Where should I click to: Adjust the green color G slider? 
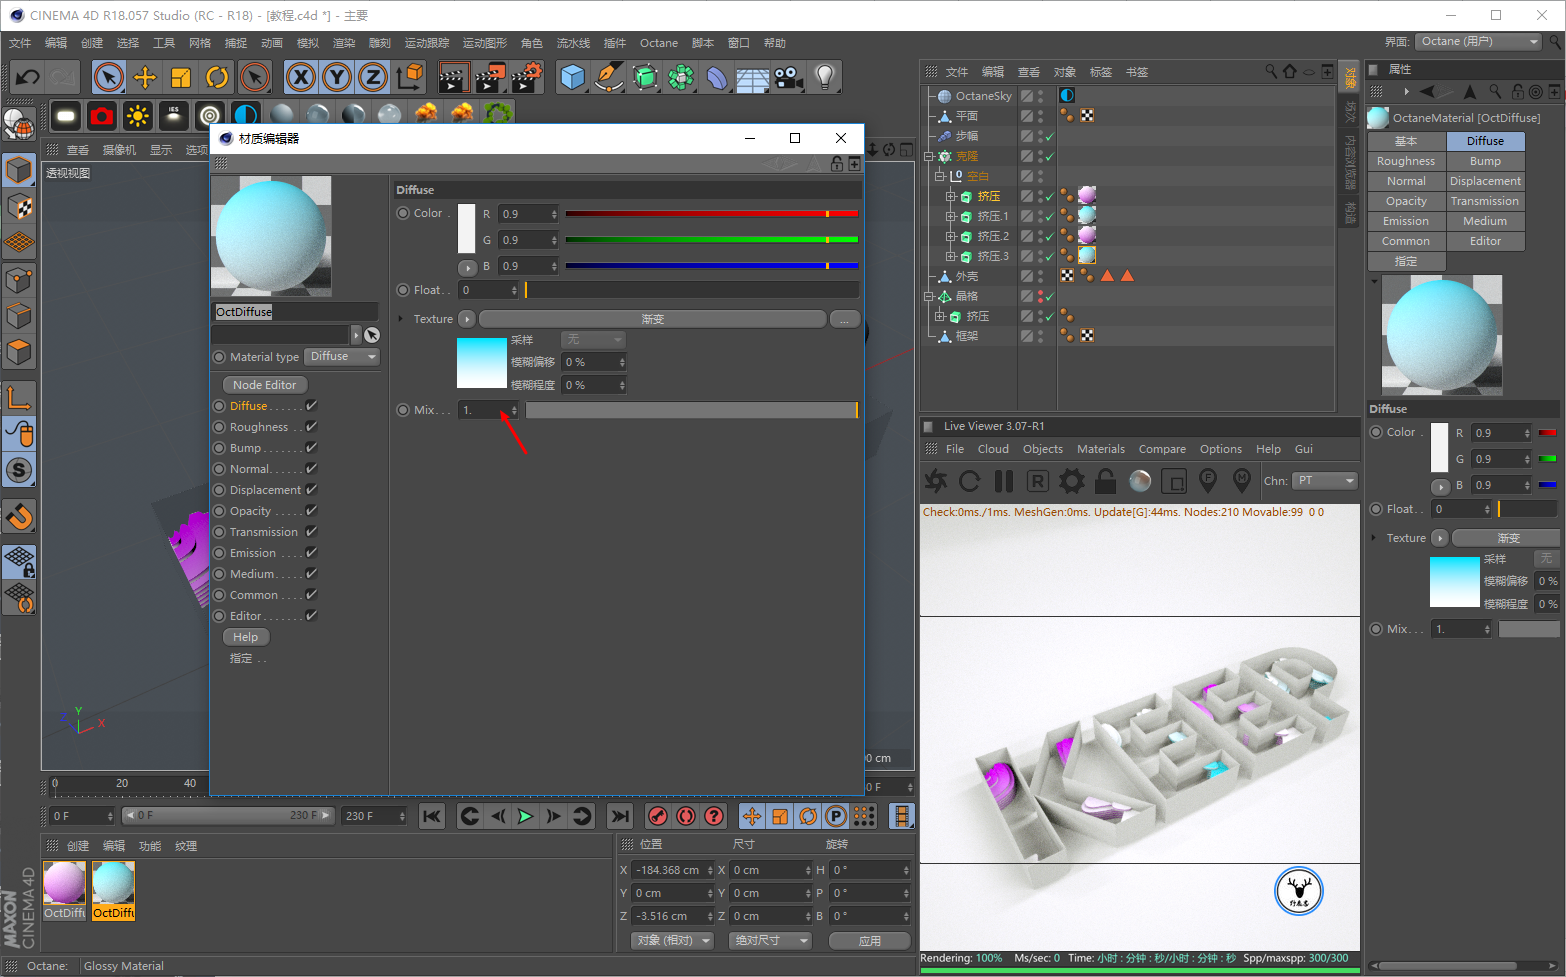pos(711,240)
